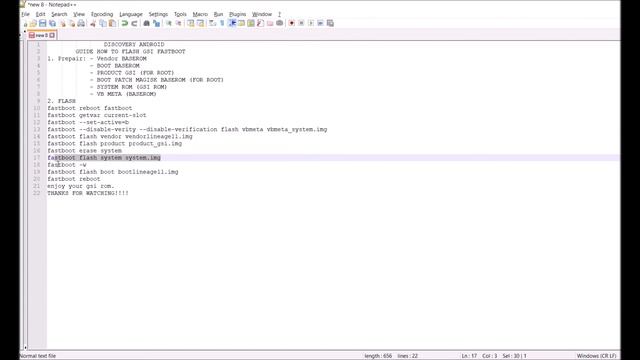Zoom in using the toolbar zoom icon

tap(169, 23)
